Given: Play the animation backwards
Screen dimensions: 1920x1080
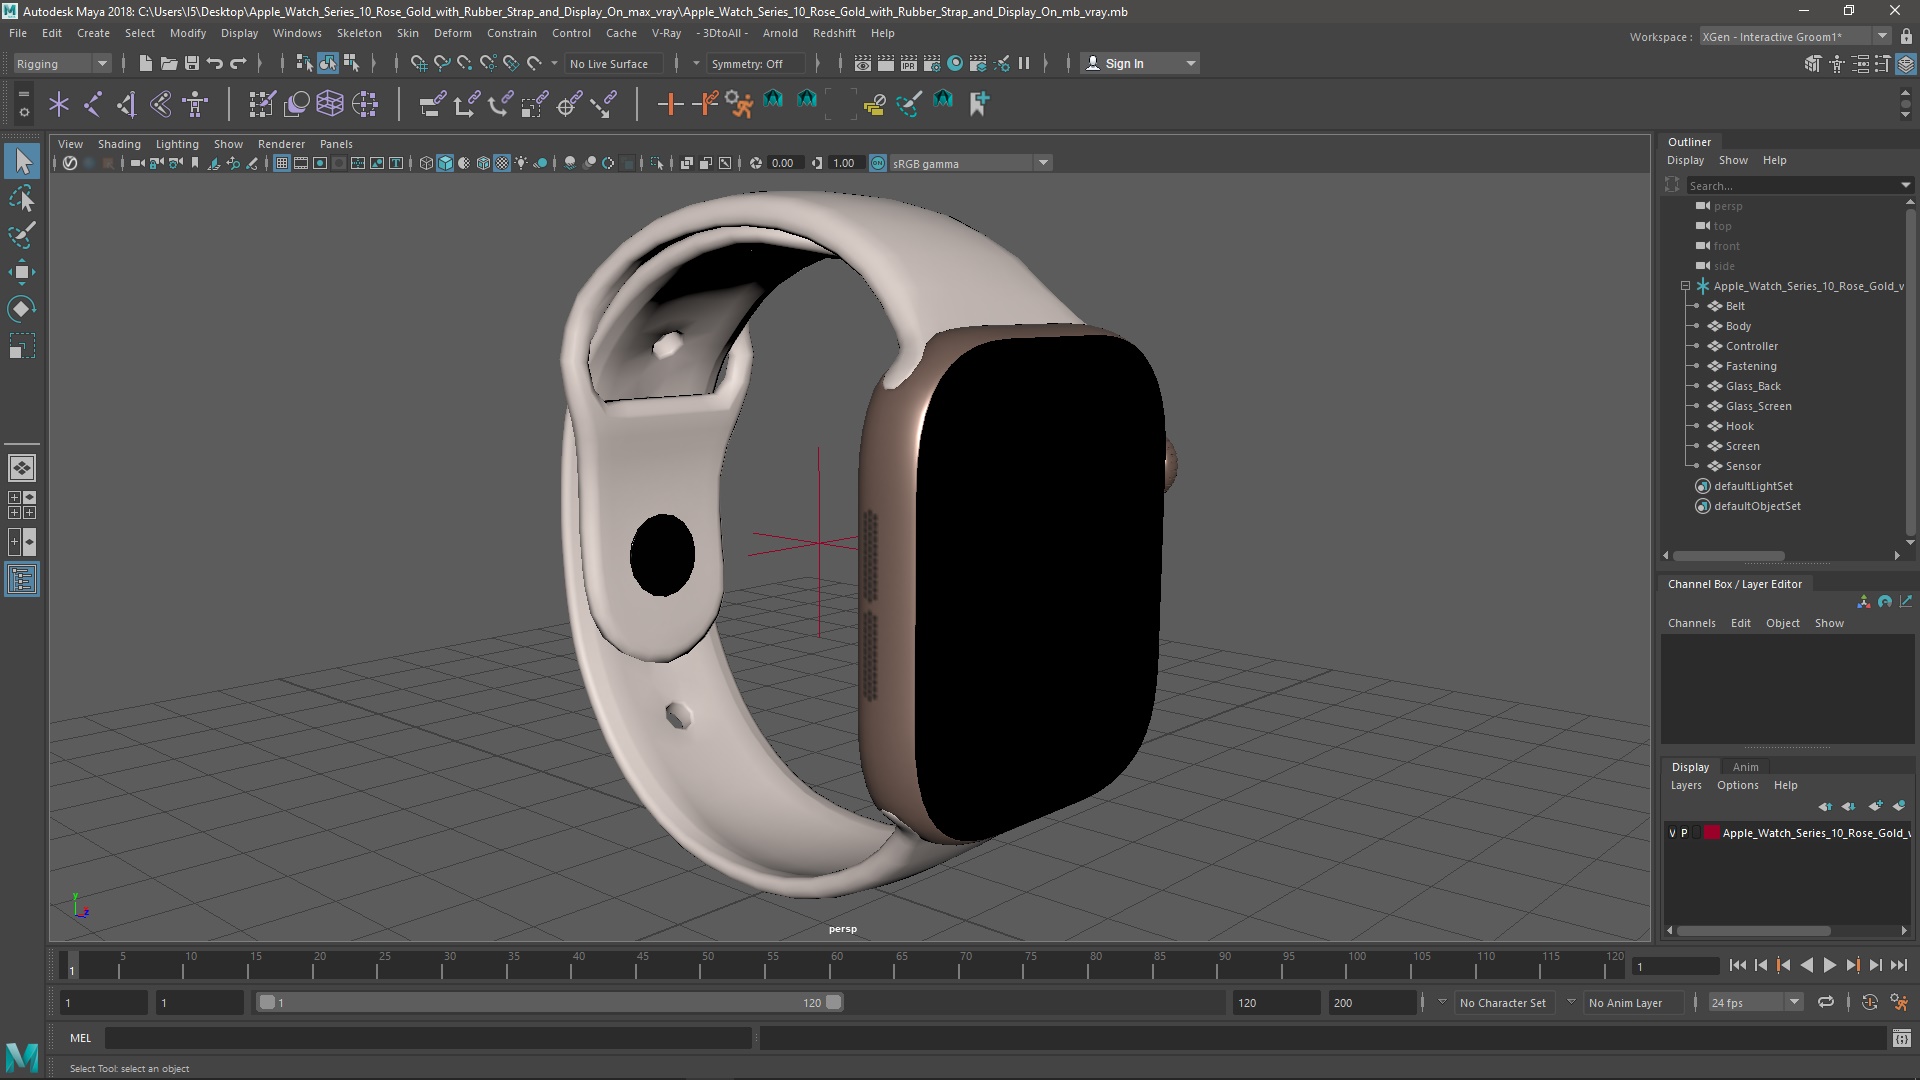Looking at the screenshot, I should click(1806, 965).
